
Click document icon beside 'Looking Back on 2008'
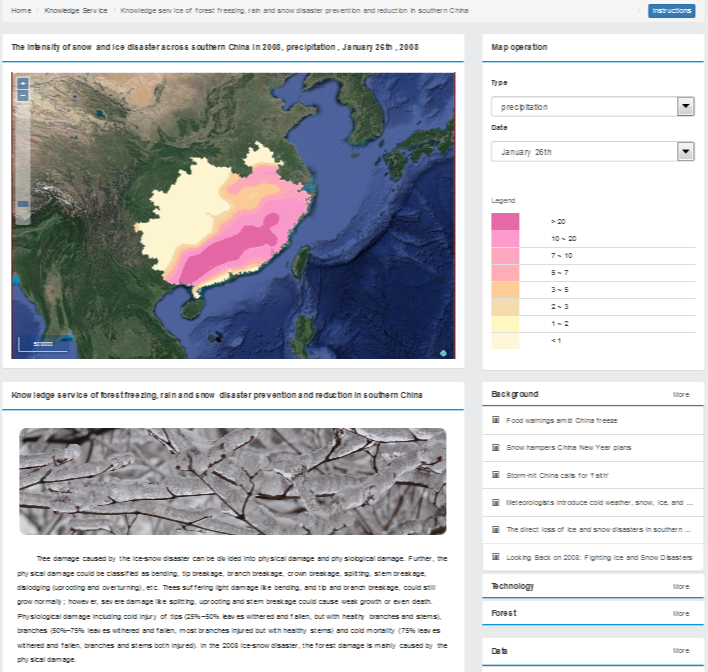pos(495,557)
